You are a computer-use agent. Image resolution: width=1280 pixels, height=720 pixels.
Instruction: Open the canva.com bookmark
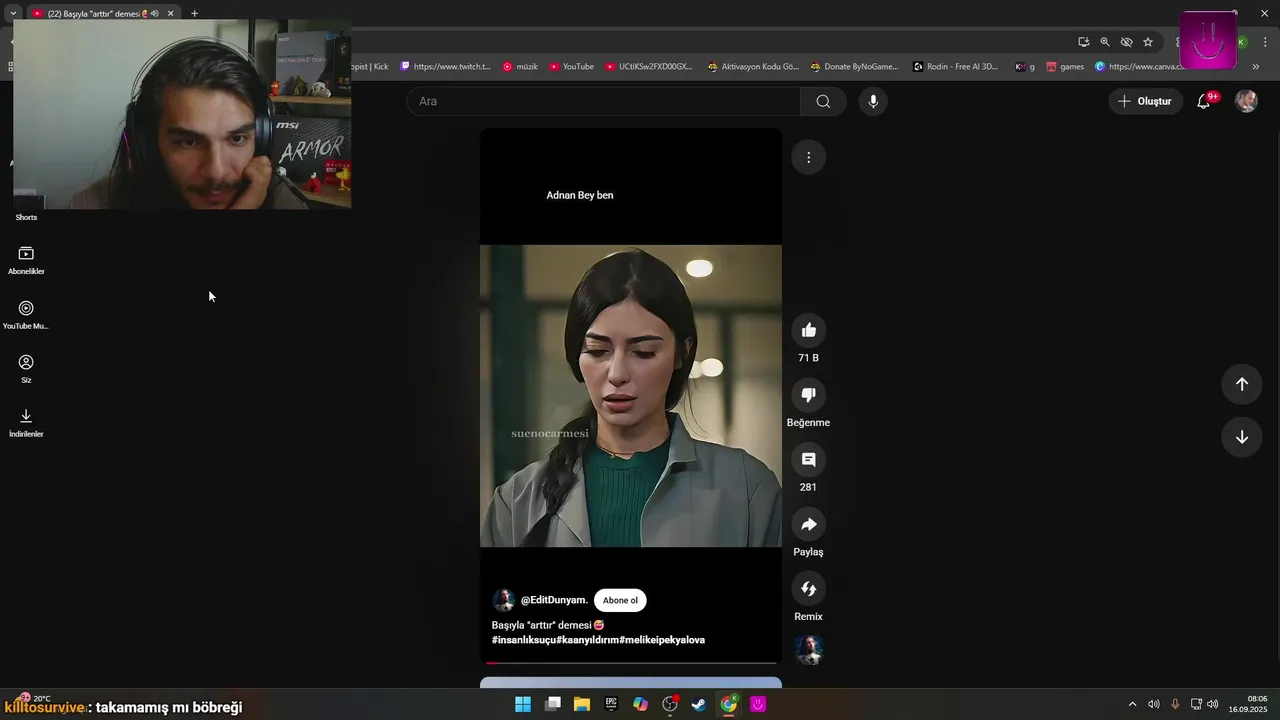(x=1139, y=67)
